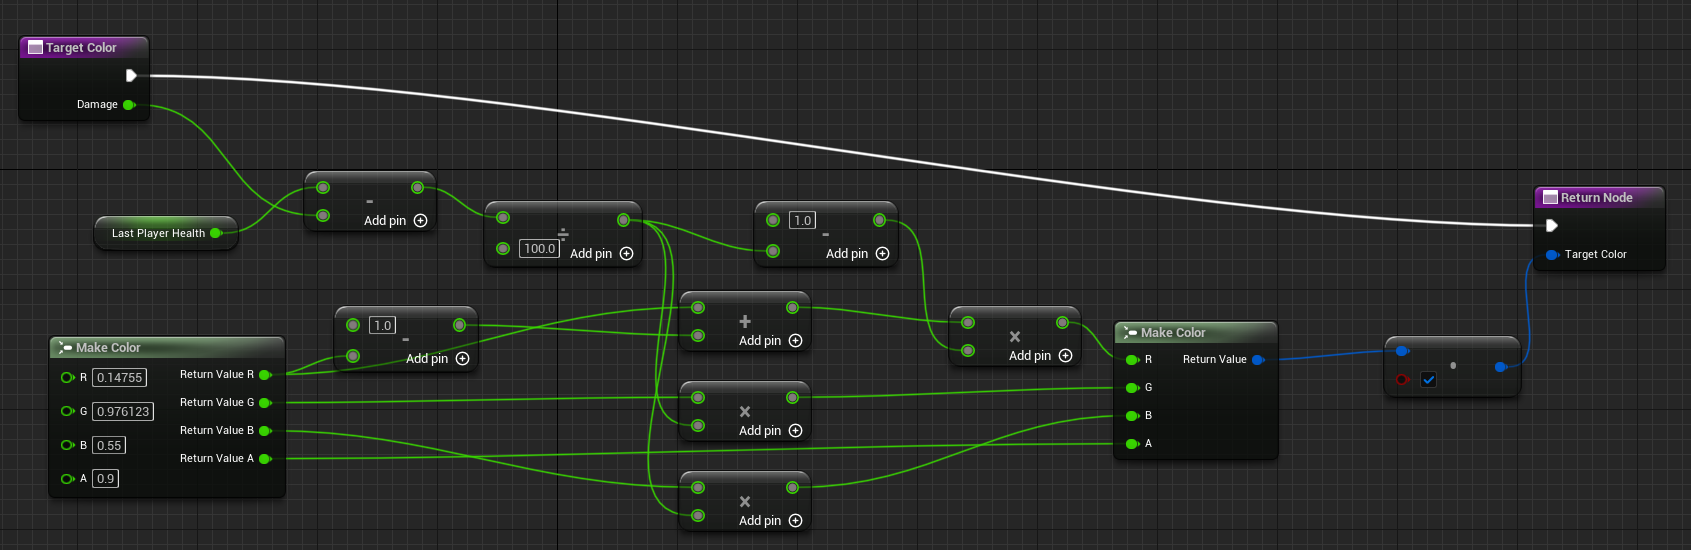The image size is (1691, 550).
Task: Click the A value field showing 0.9
Action: pos(105,478)
